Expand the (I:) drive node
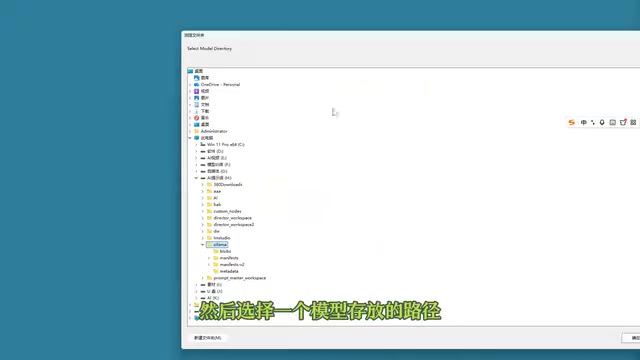Image resolution: width=640 pixels, height=360 pixels. 196,285
